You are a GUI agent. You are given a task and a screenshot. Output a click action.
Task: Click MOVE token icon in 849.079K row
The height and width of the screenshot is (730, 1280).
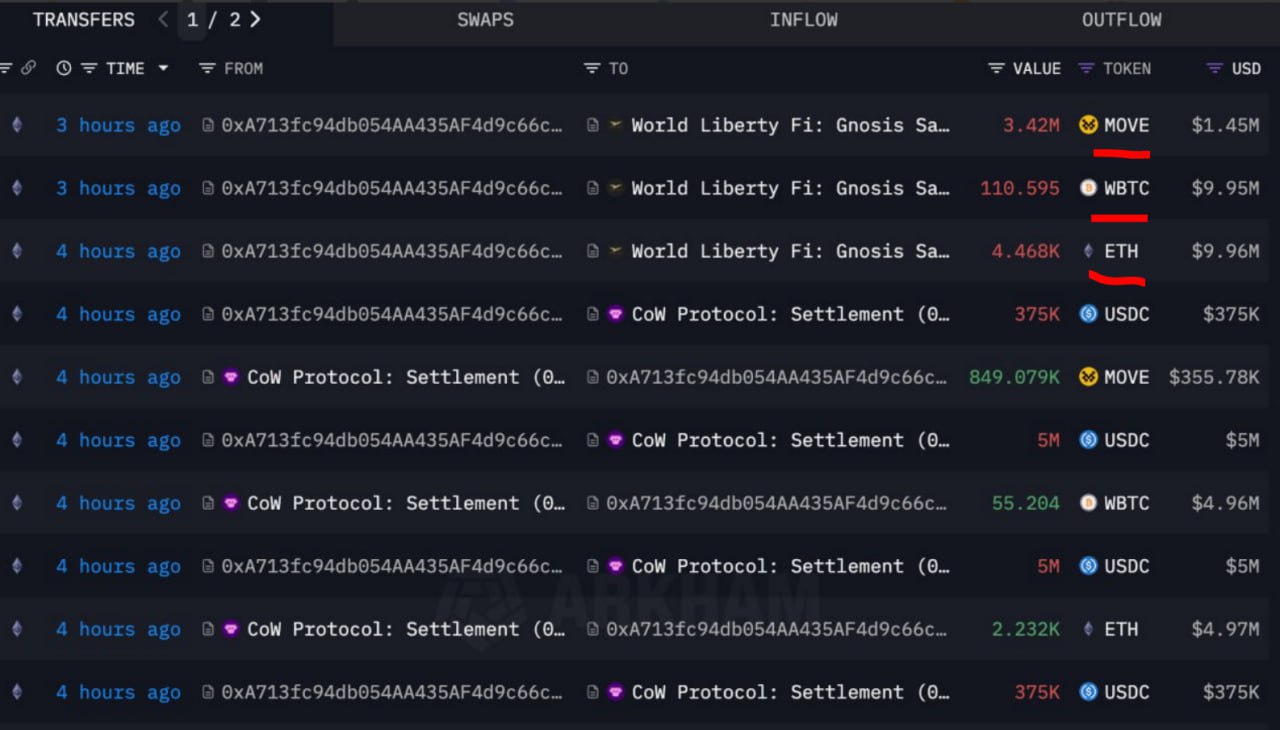[x=1089, y=377]
